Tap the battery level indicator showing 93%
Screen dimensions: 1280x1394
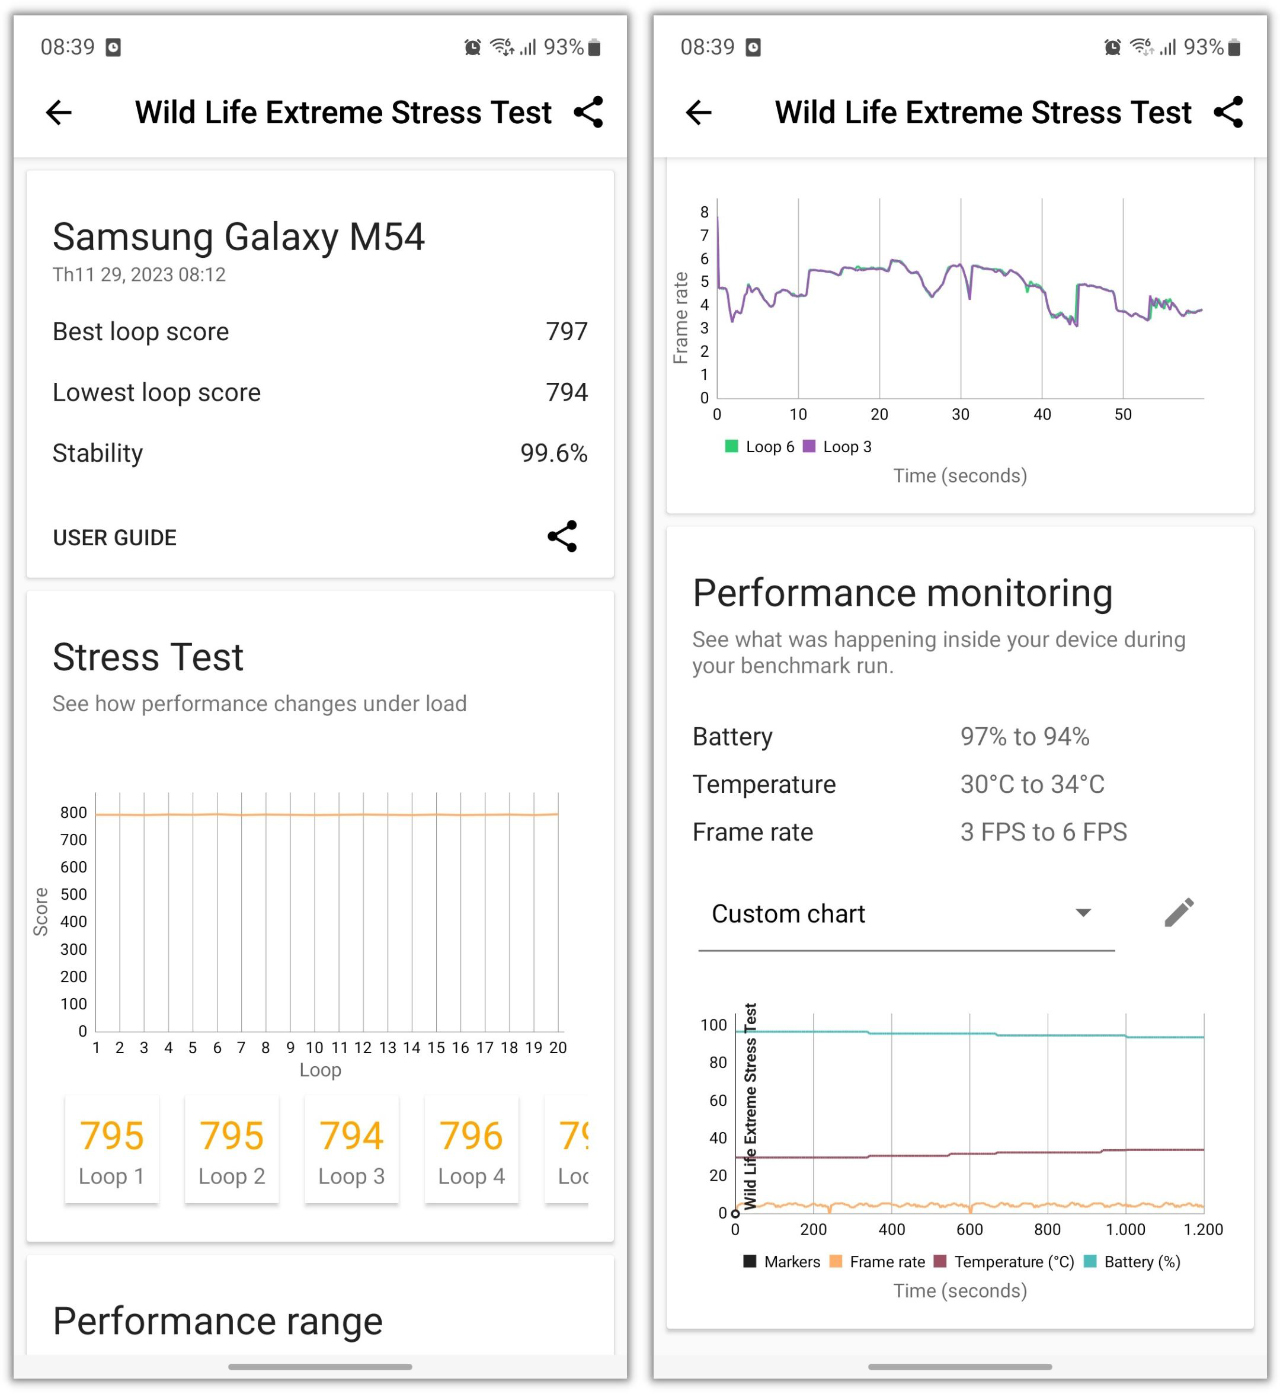tap(570, 46)
